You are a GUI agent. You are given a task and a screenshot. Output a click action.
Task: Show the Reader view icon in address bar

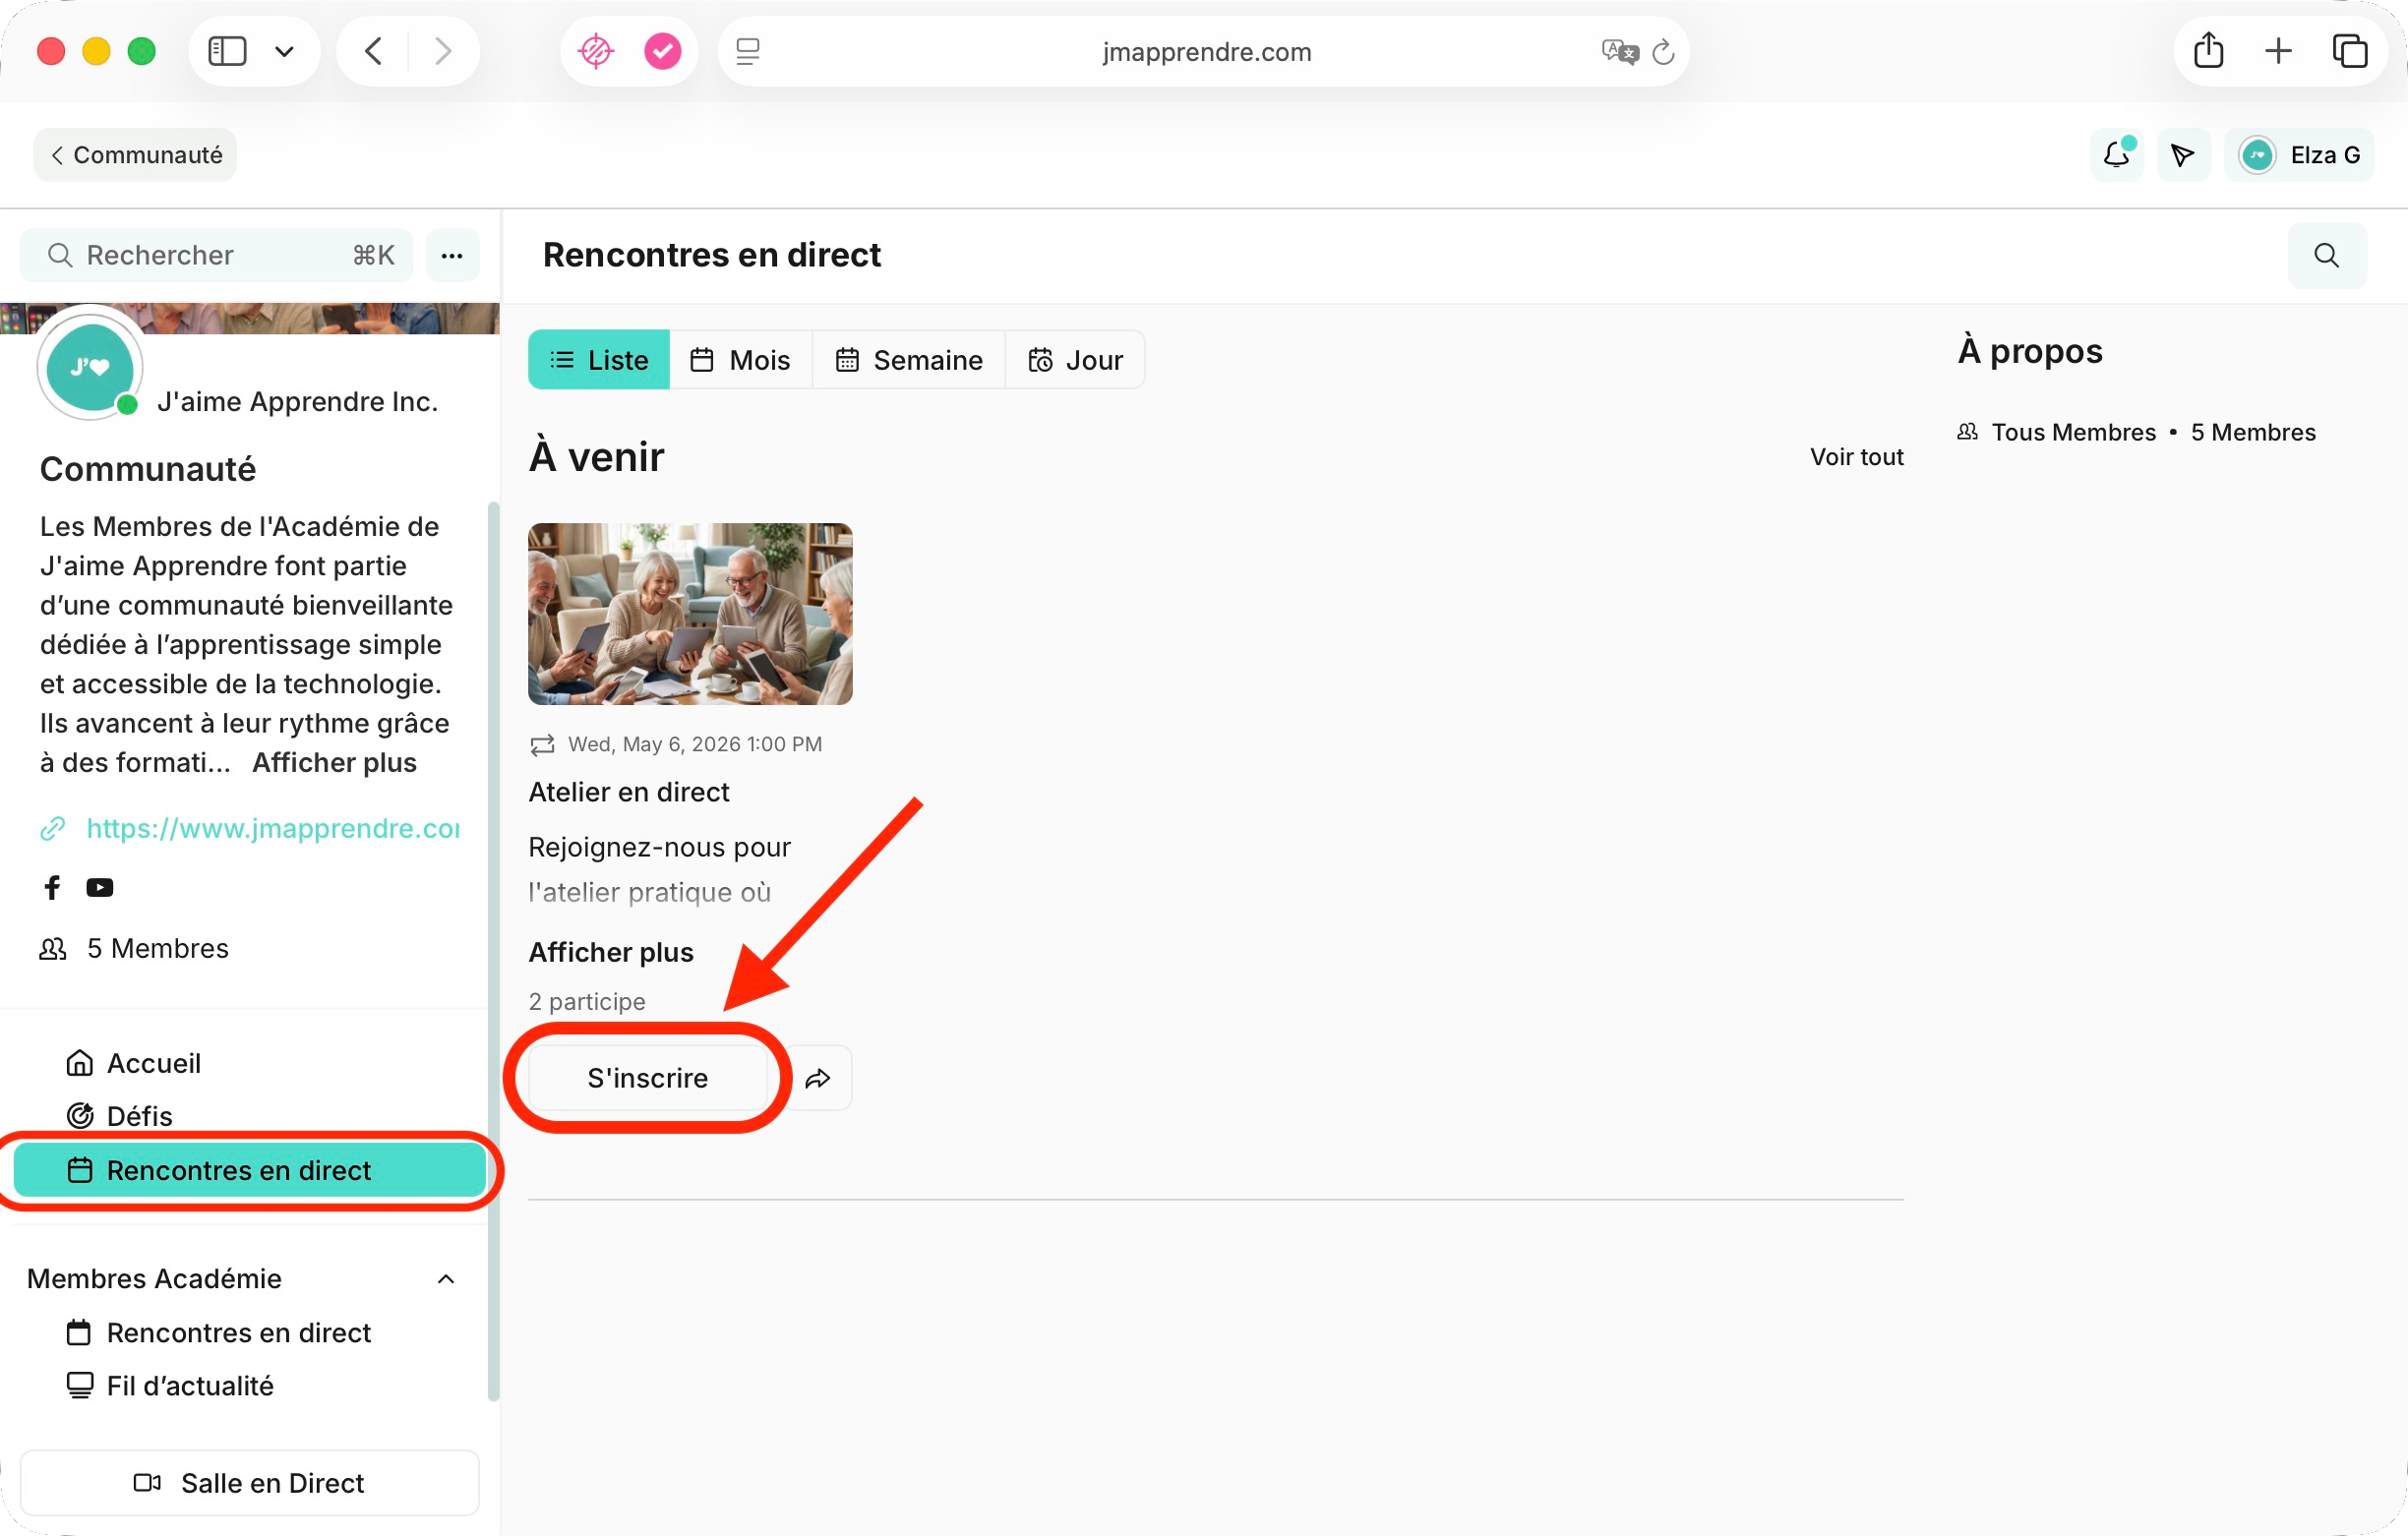click(x=748, y=51)
